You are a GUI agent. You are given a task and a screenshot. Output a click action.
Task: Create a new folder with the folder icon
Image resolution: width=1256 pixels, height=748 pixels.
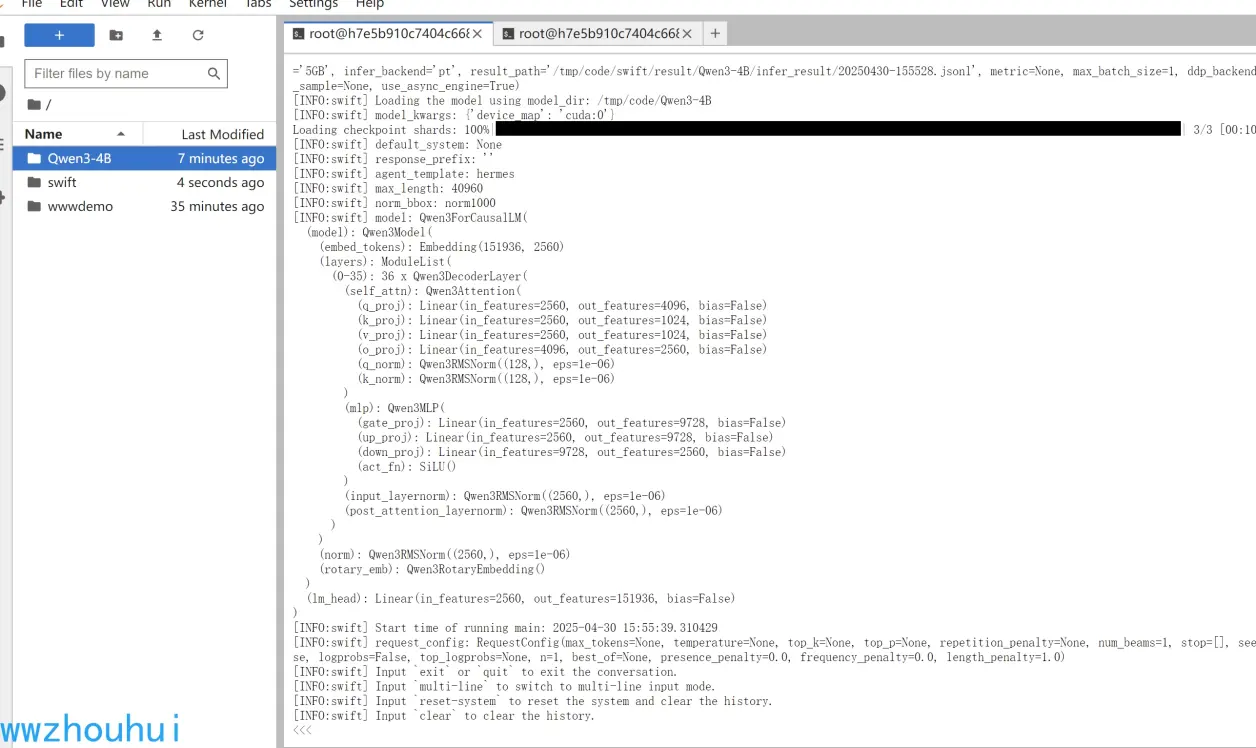[116, 35]
